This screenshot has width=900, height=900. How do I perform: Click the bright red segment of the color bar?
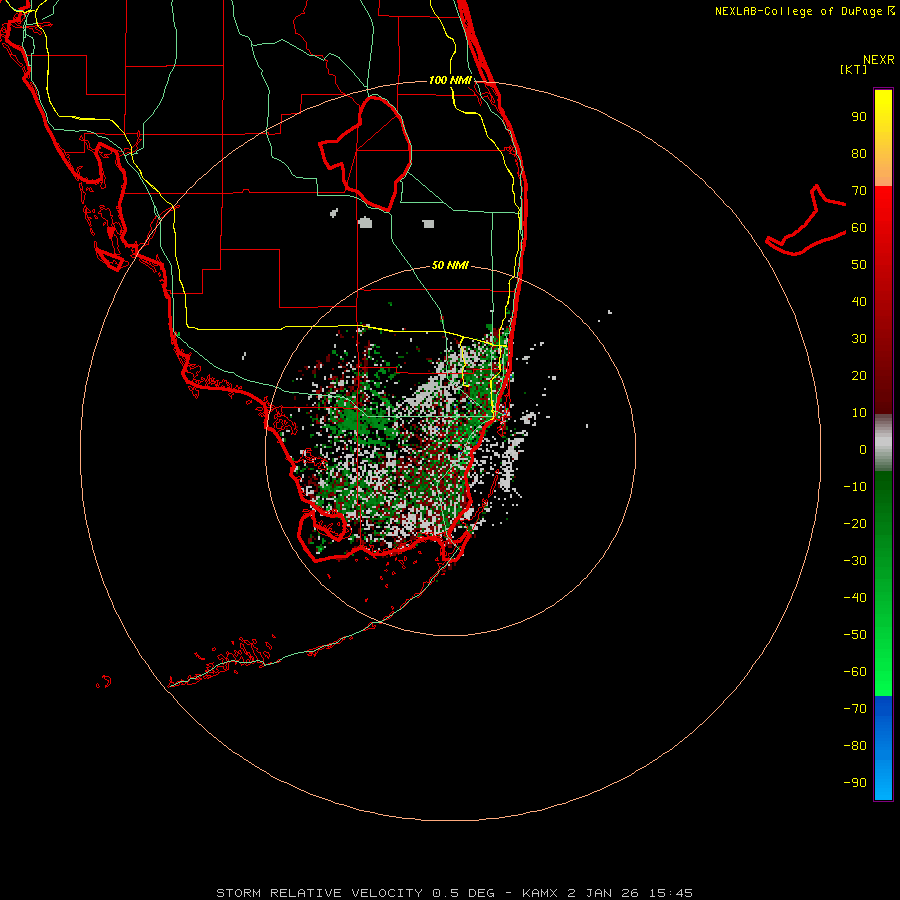click(x=883, y=300)
